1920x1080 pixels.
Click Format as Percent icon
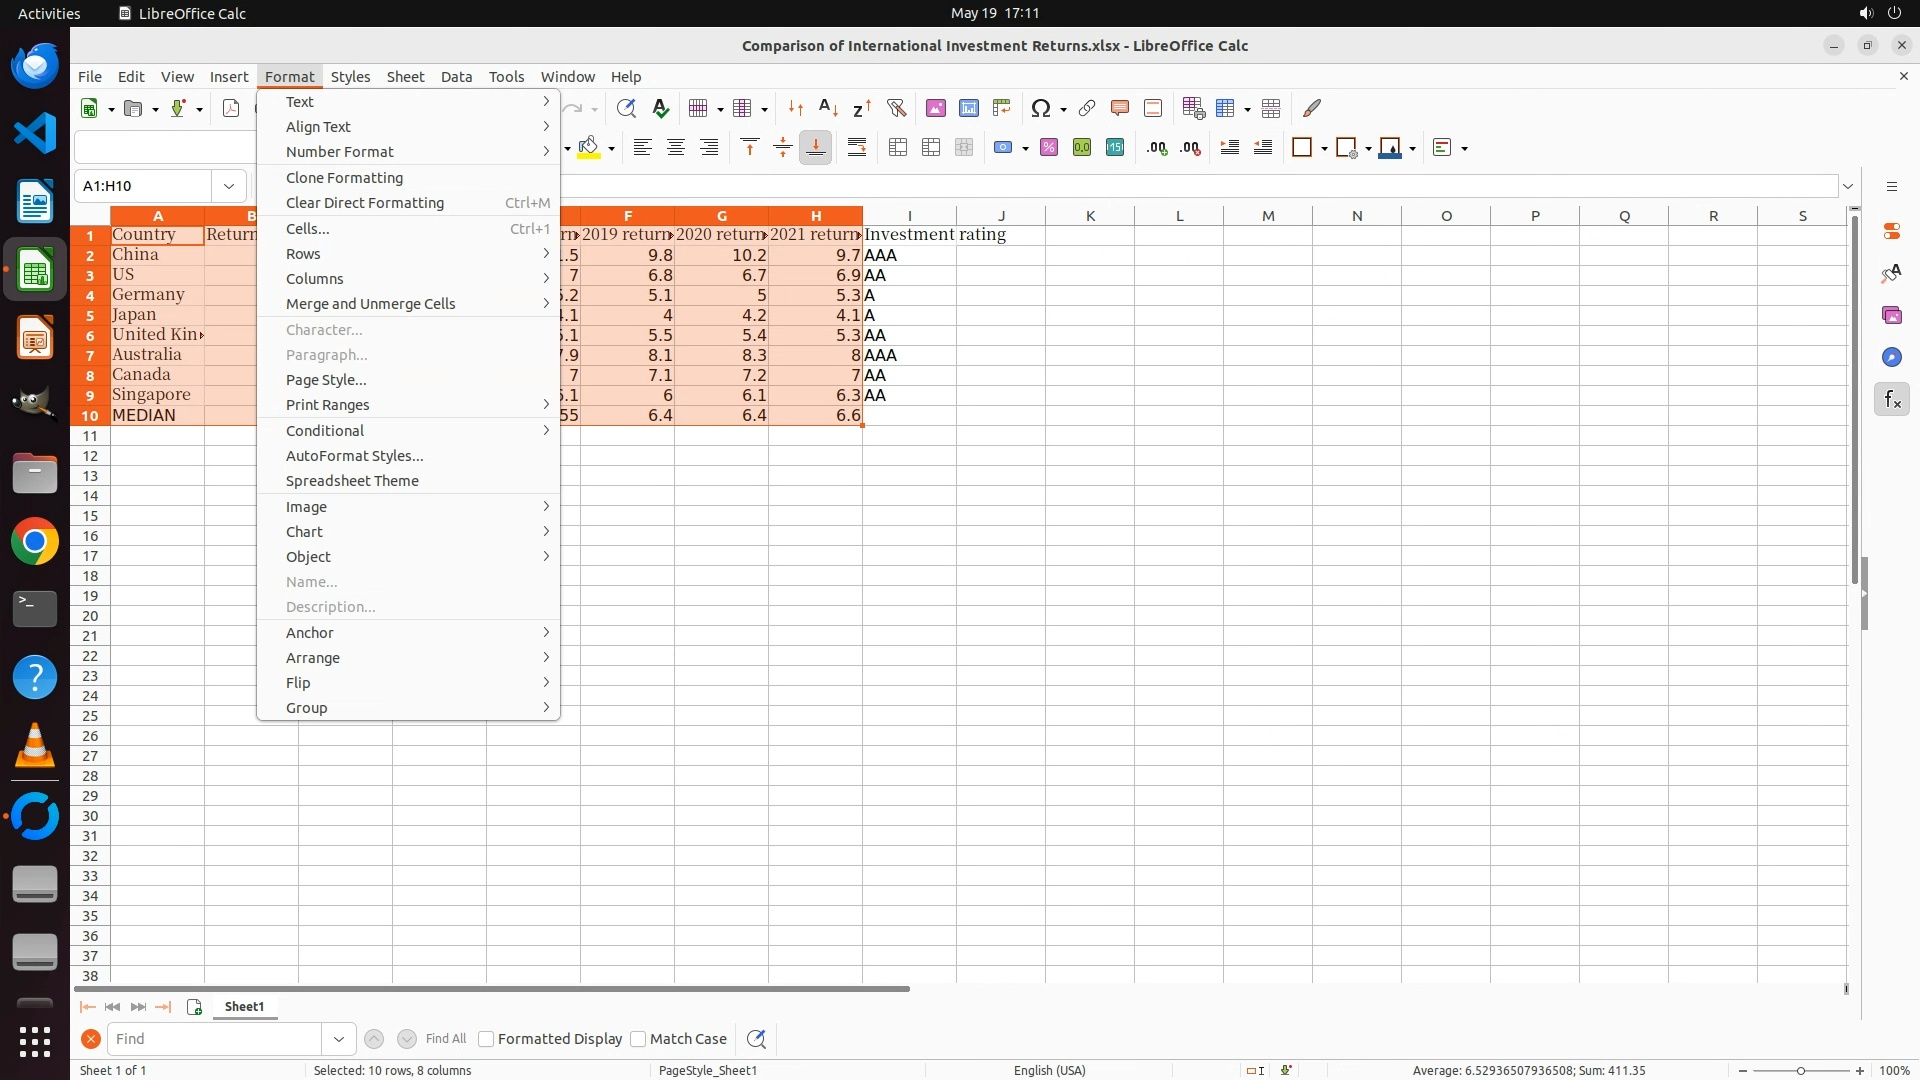(x=1048, y=148)
